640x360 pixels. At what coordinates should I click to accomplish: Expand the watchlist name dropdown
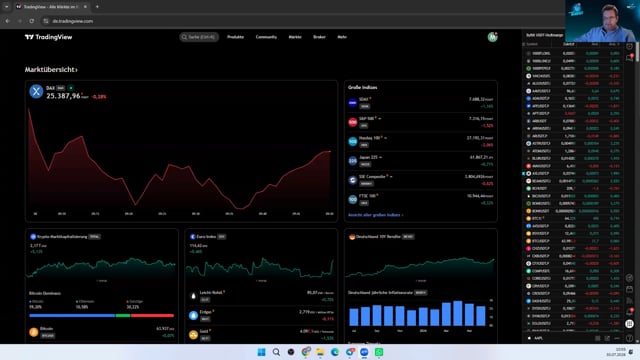(x=544, y=36)
